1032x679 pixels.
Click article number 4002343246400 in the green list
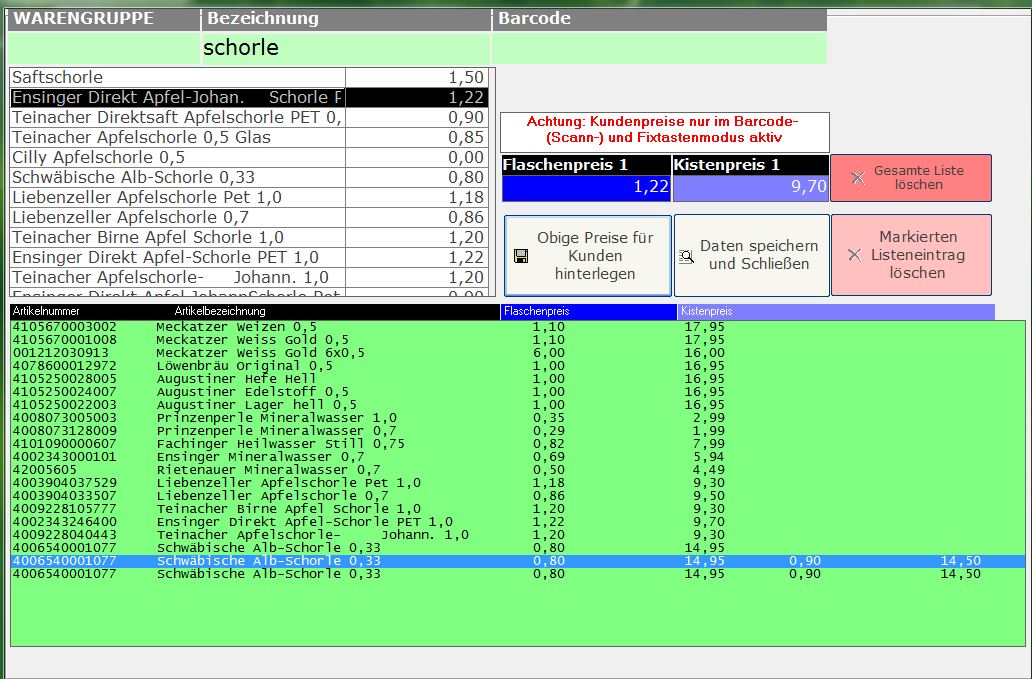(64, 522)
